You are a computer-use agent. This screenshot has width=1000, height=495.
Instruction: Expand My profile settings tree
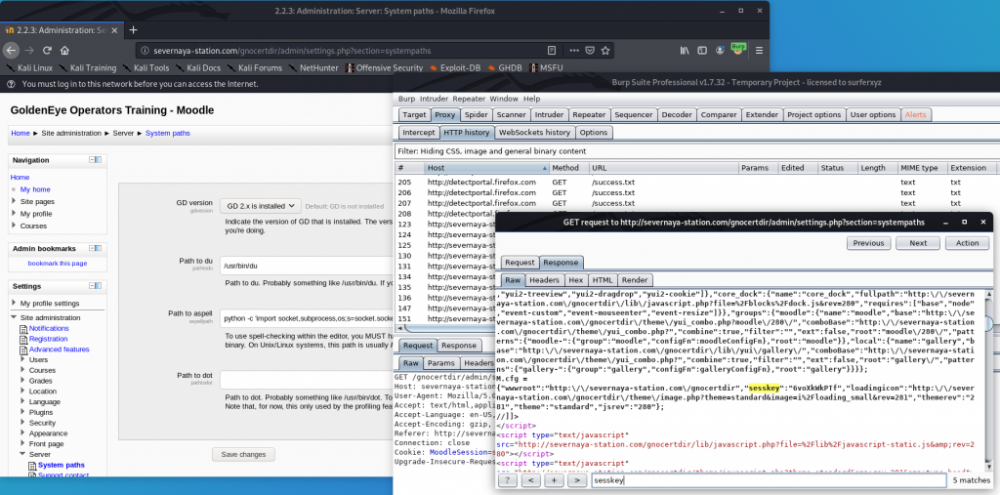click(14, 303)
